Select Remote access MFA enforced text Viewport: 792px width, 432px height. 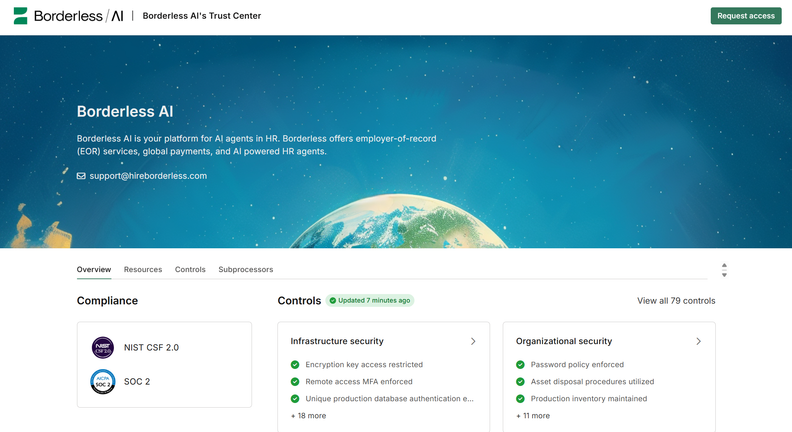coord(359,381)
